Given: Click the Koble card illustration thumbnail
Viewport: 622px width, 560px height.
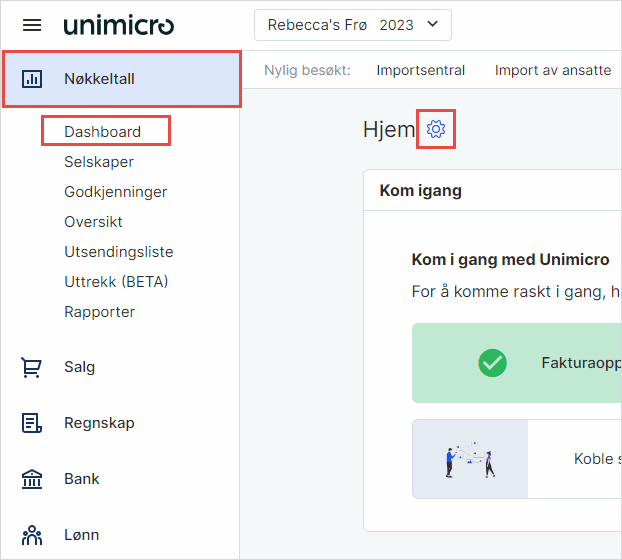Looking at the screenshot, I should coord(470,459).
